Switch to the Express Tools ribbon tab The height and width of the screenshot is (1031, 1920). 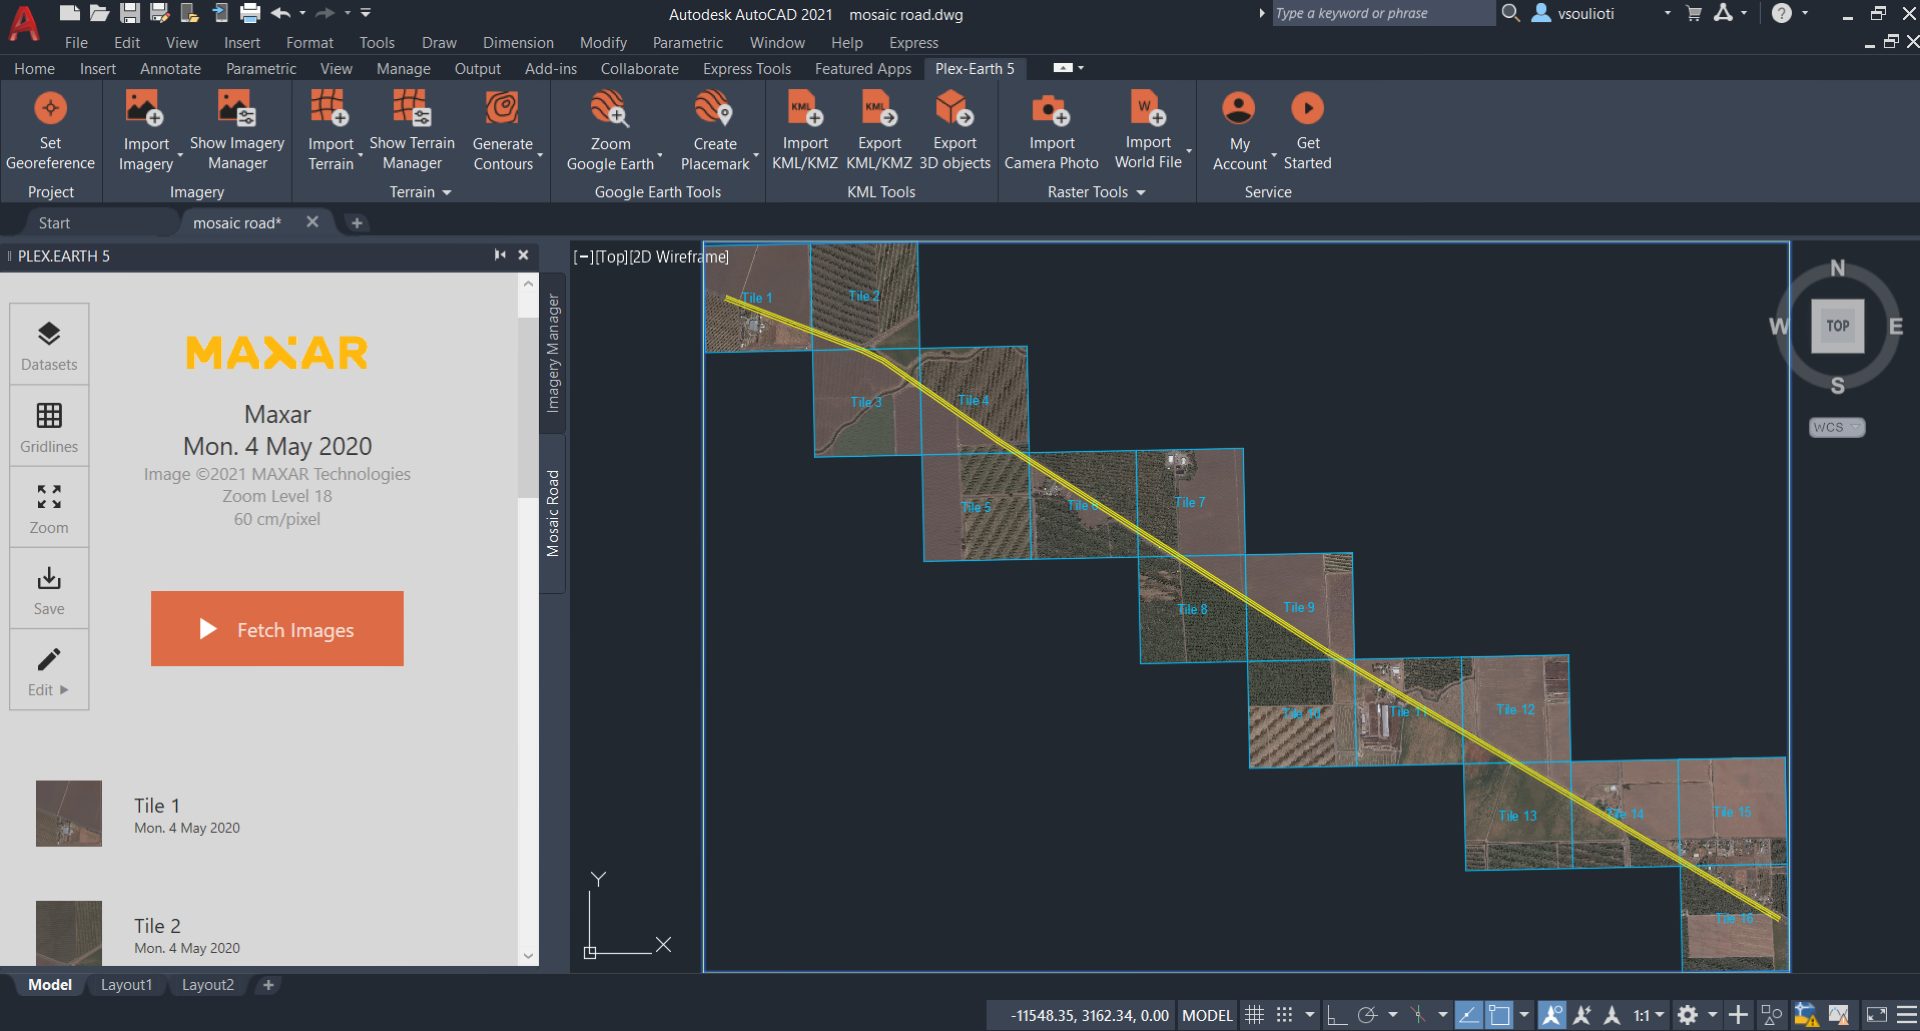pos(746,69)
